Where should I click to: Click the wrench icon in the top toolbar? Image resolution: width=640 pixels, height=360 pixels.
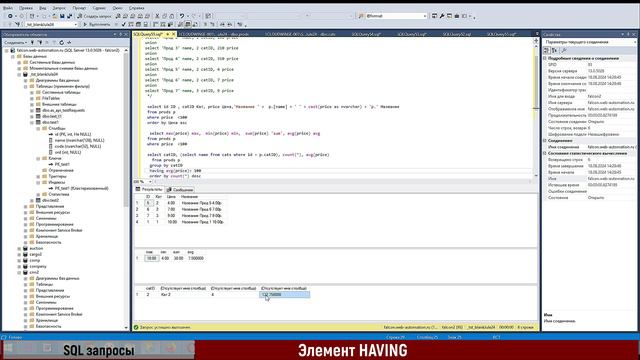[442, 16]
